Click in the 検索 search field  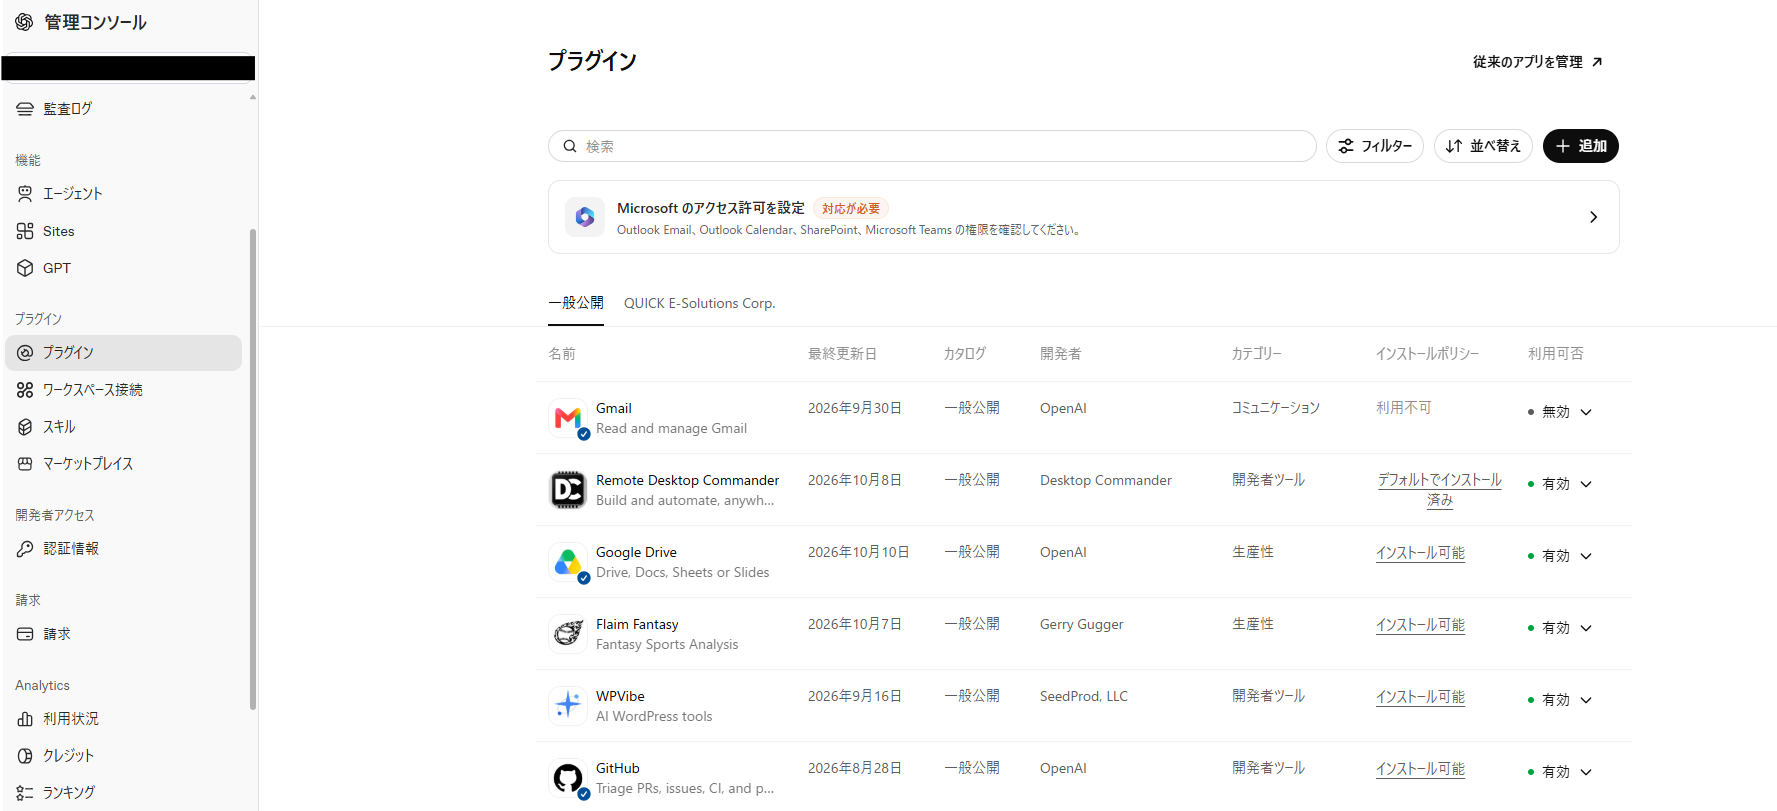[x=932, y=146]
